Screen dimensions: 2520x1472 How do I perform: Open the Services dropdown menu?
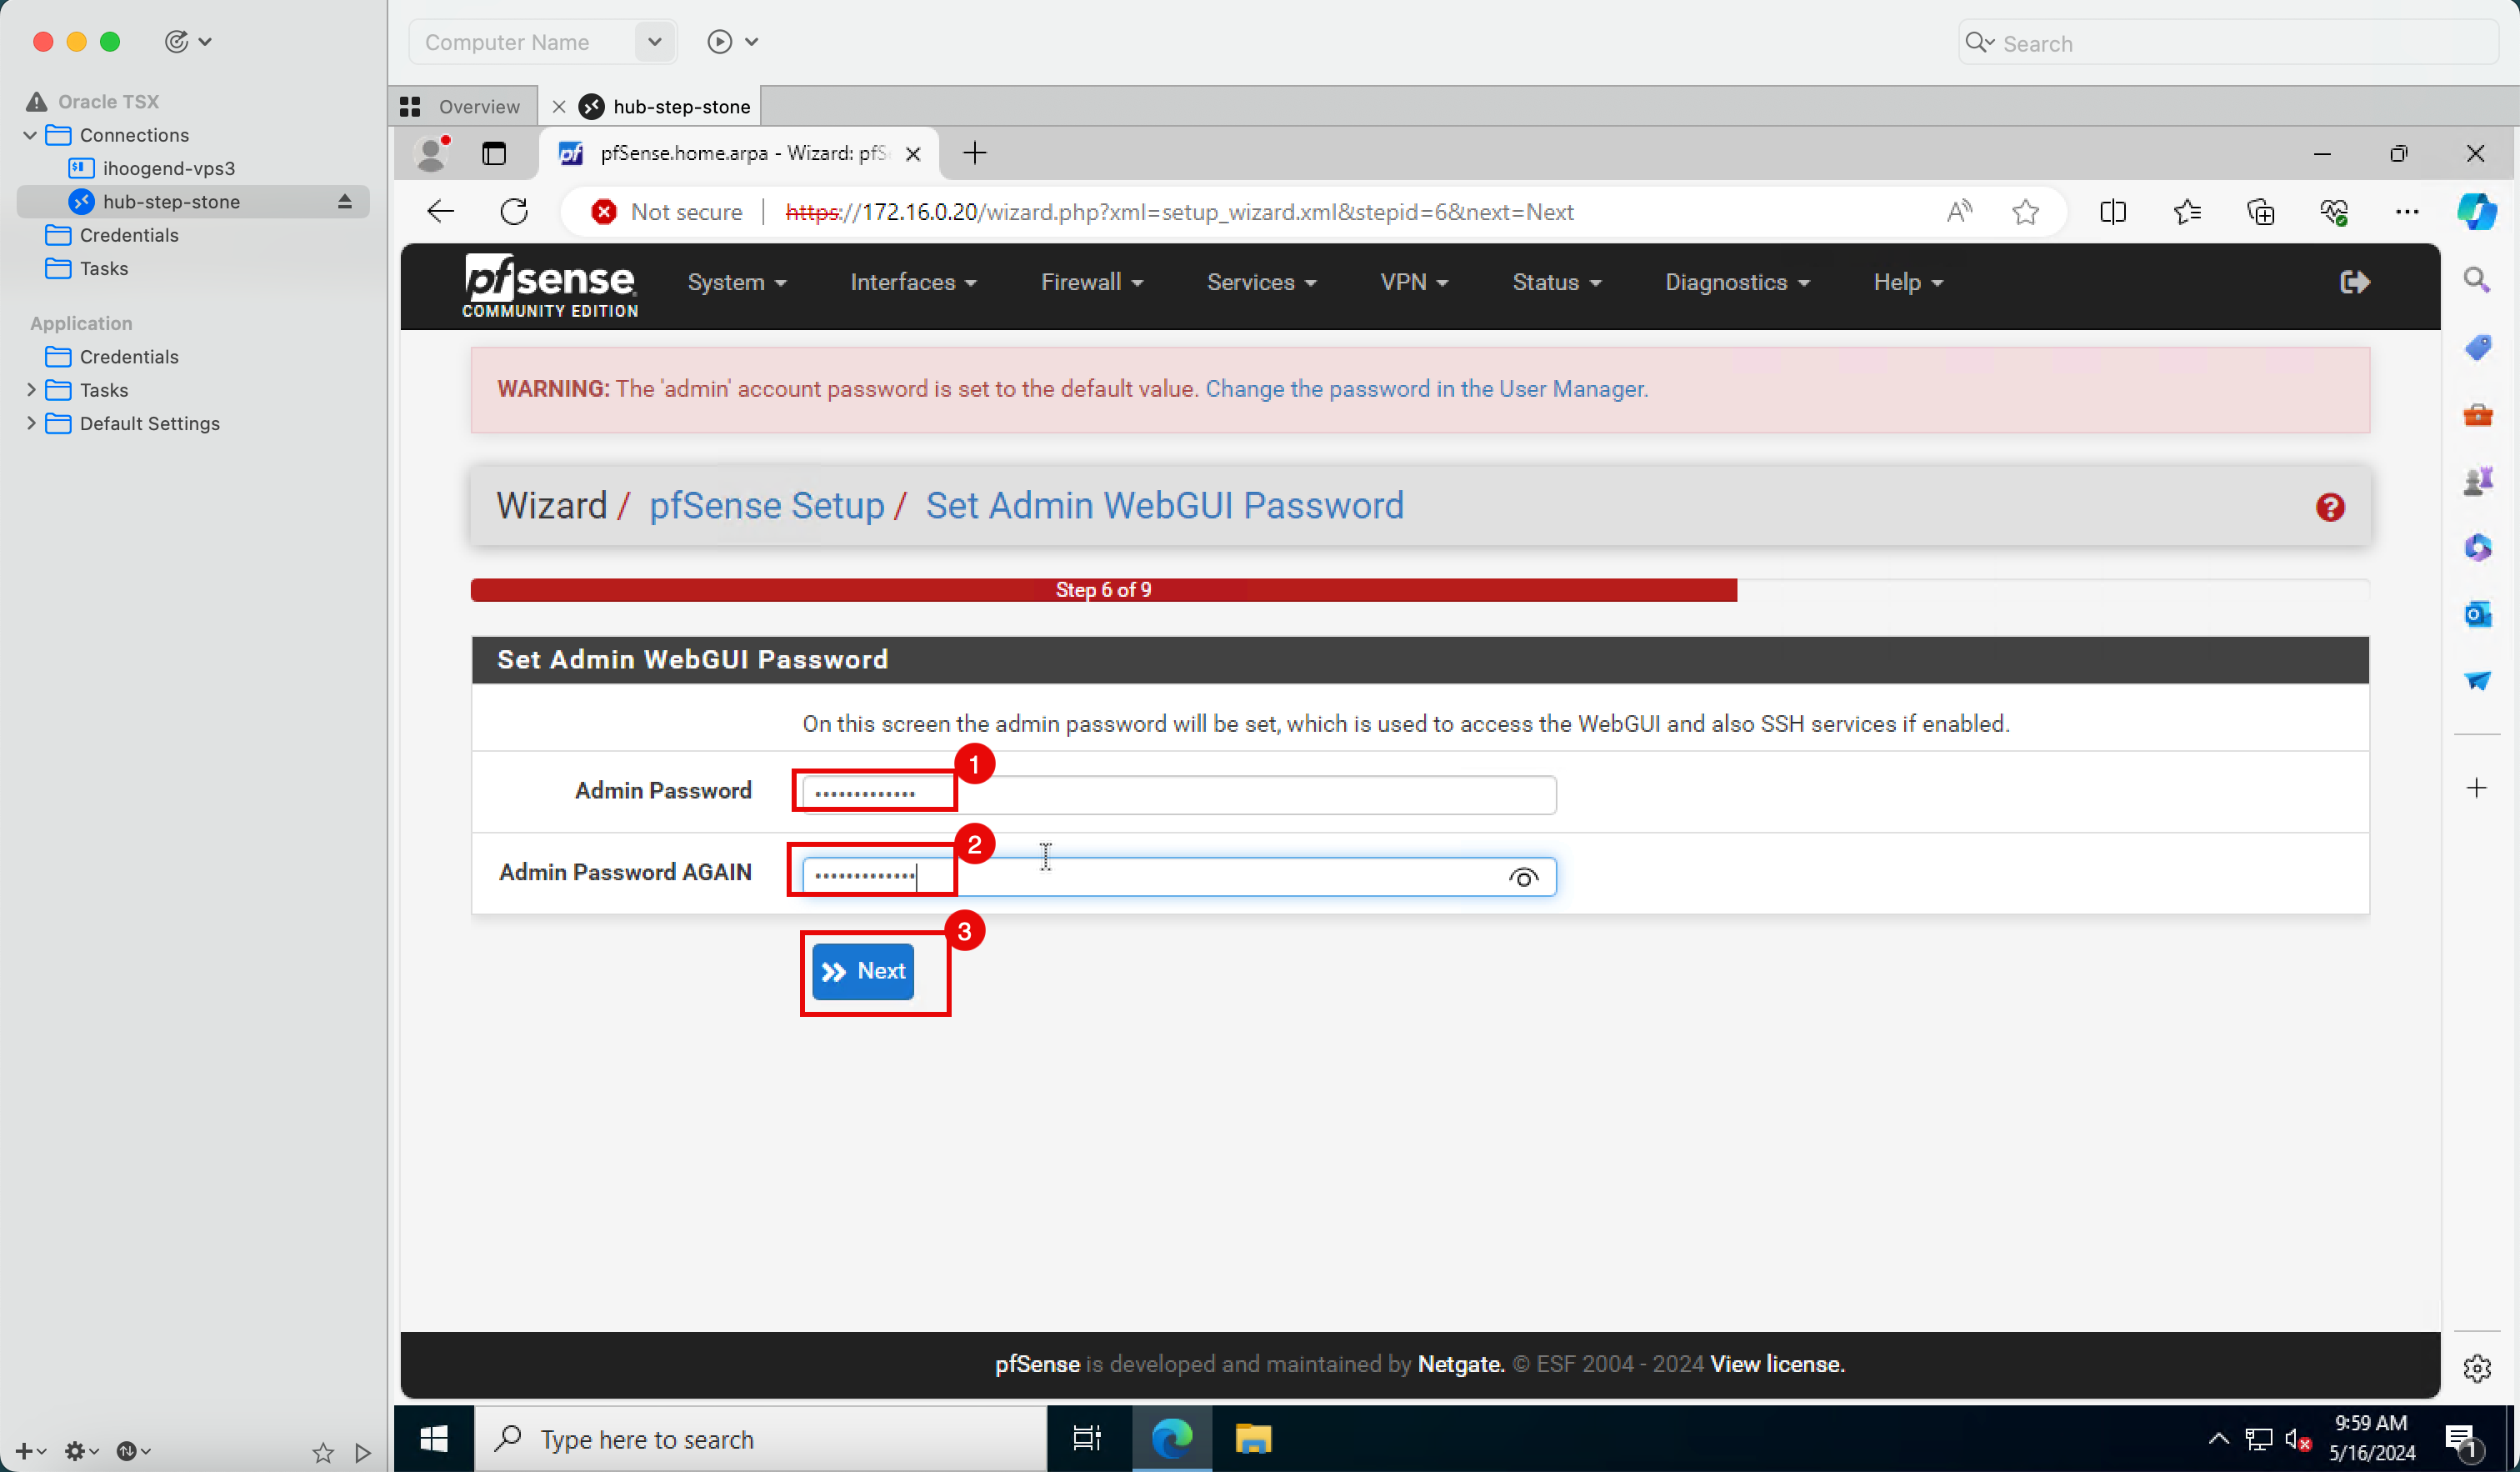click(x=1257, y=282)
